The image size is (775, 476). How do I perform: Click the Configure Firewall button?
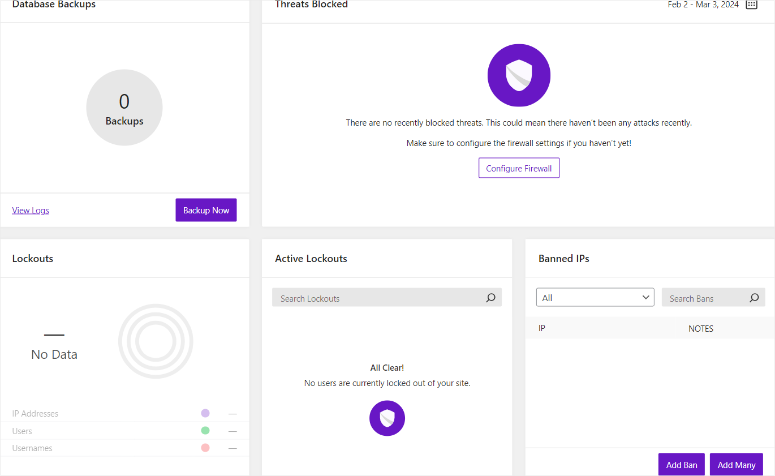[518, 168]
